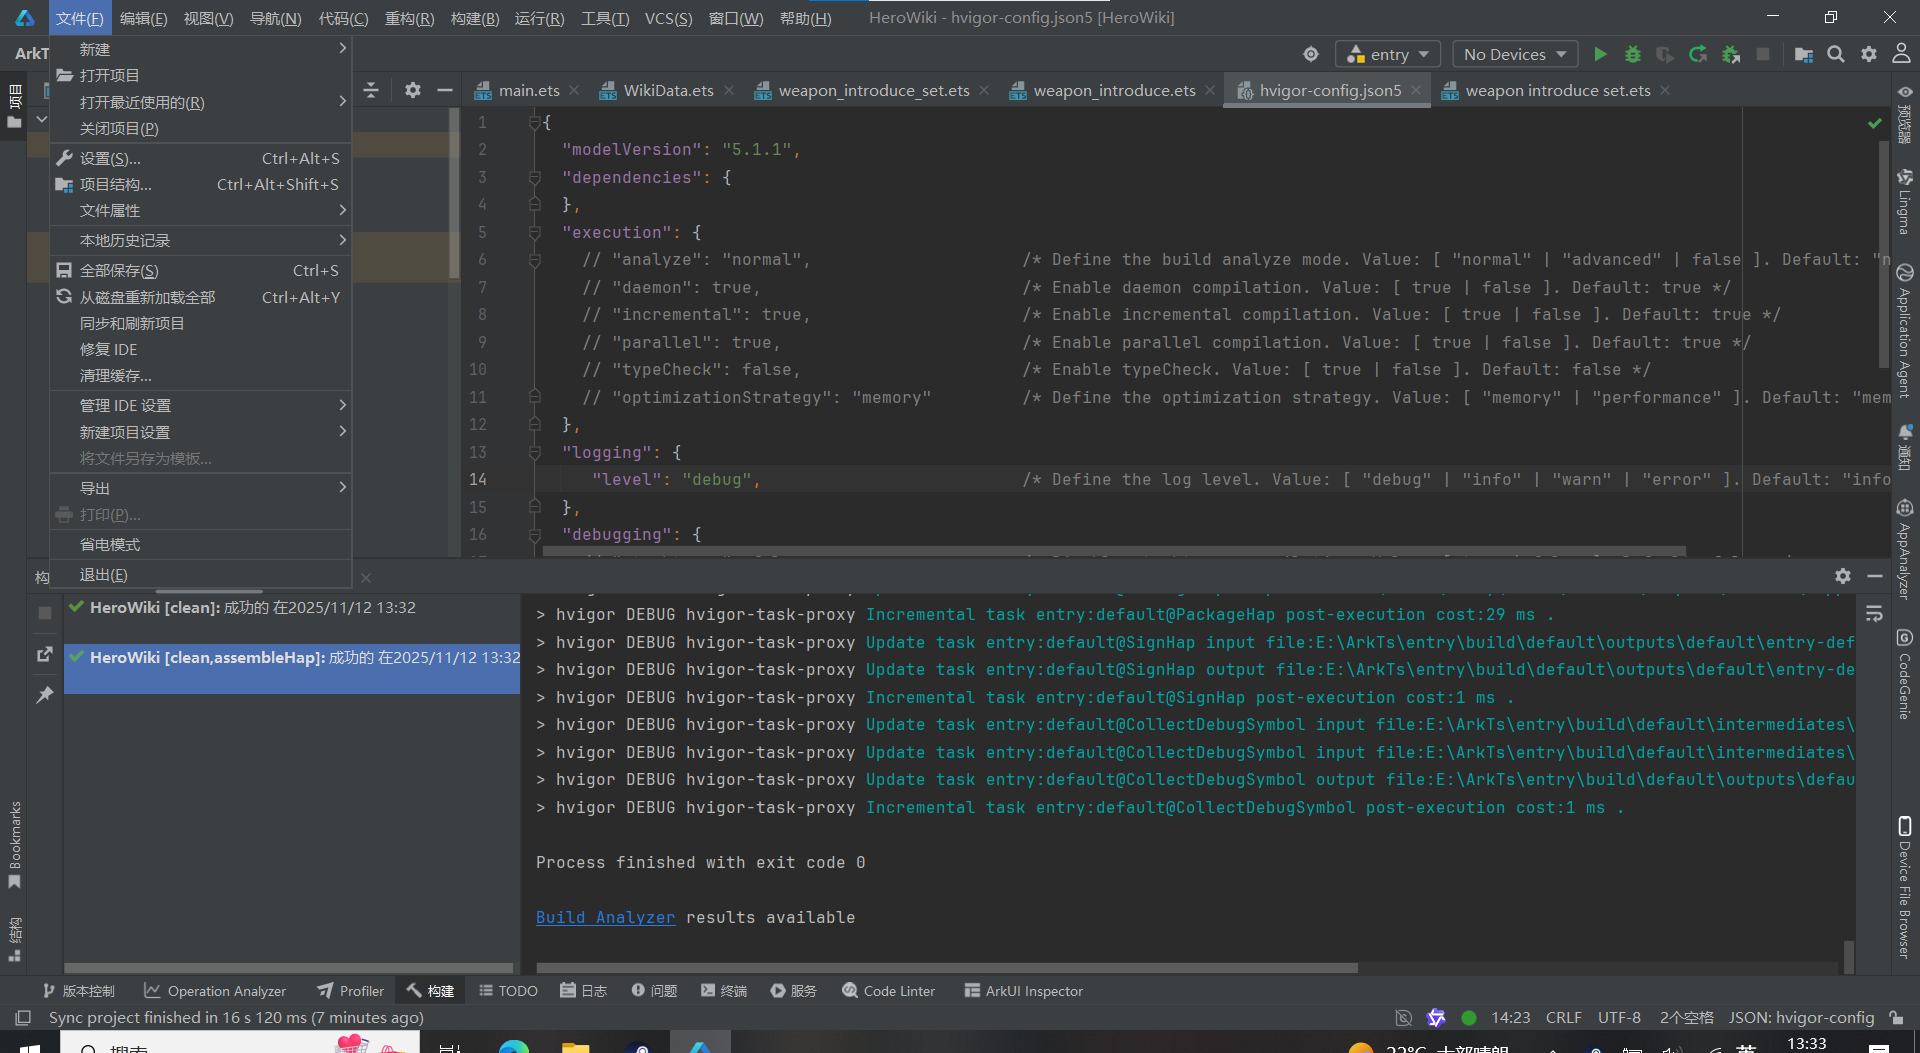Pin the build tab using pin icon
1920x1053 pixels.
tap(44, 694)
